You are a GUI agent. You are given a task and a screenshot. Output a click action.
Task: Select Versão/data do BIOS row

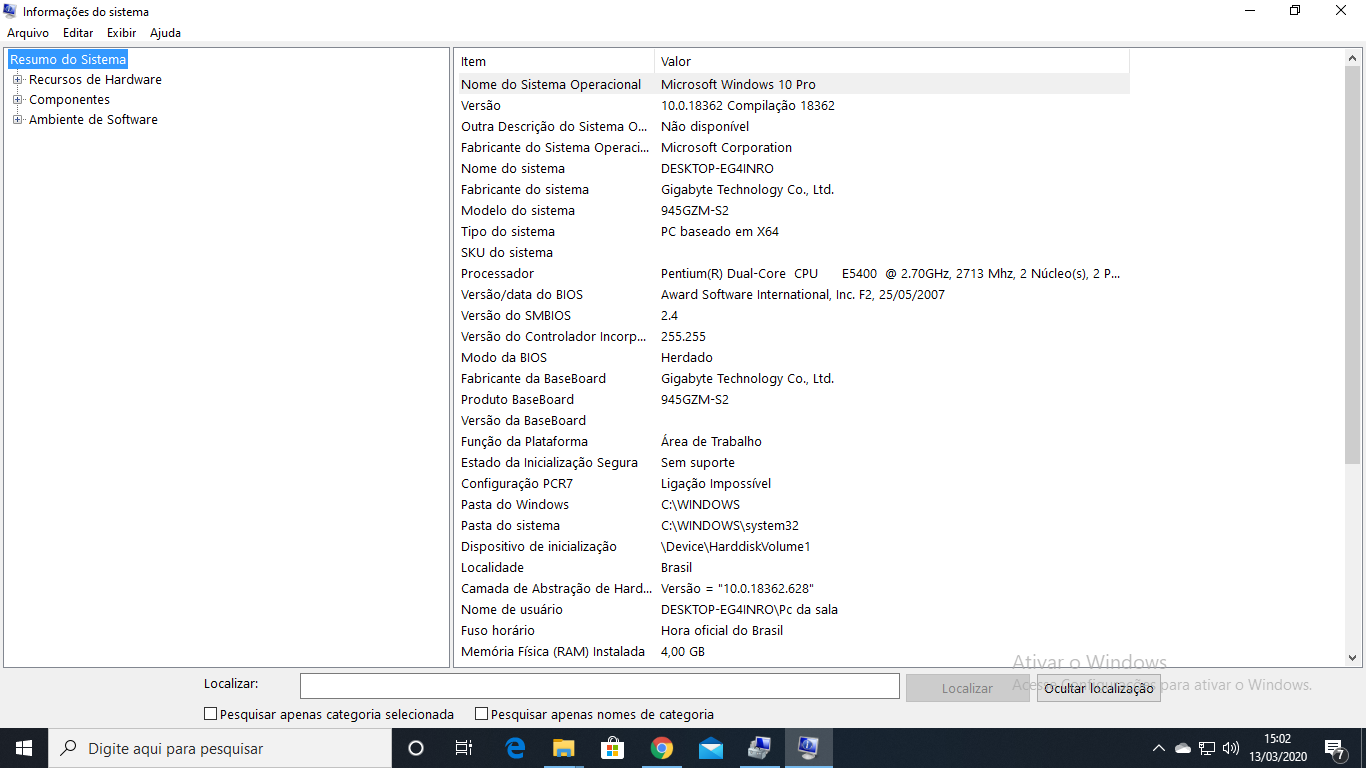(x=793, y=294)
